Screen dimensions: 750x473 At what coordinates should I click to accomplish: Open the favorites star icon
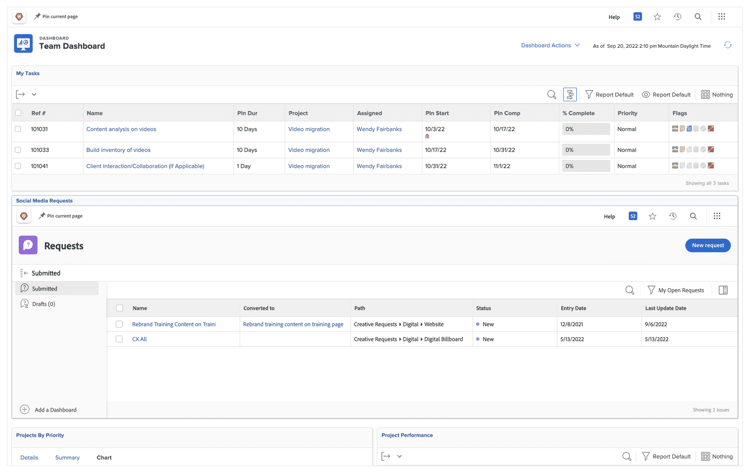point(657,17)
